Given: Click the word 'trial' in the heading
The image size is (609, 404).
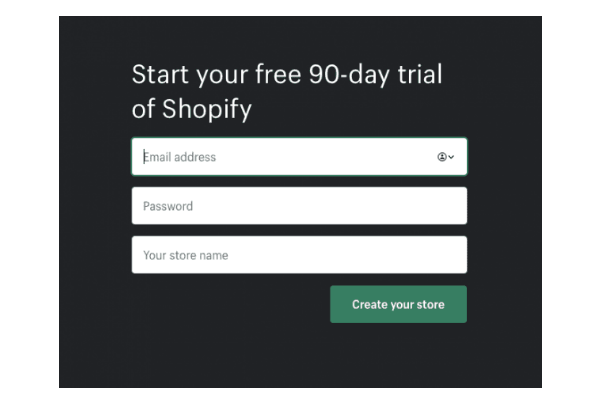Looking at the screenshot, I should pos(420,75).
